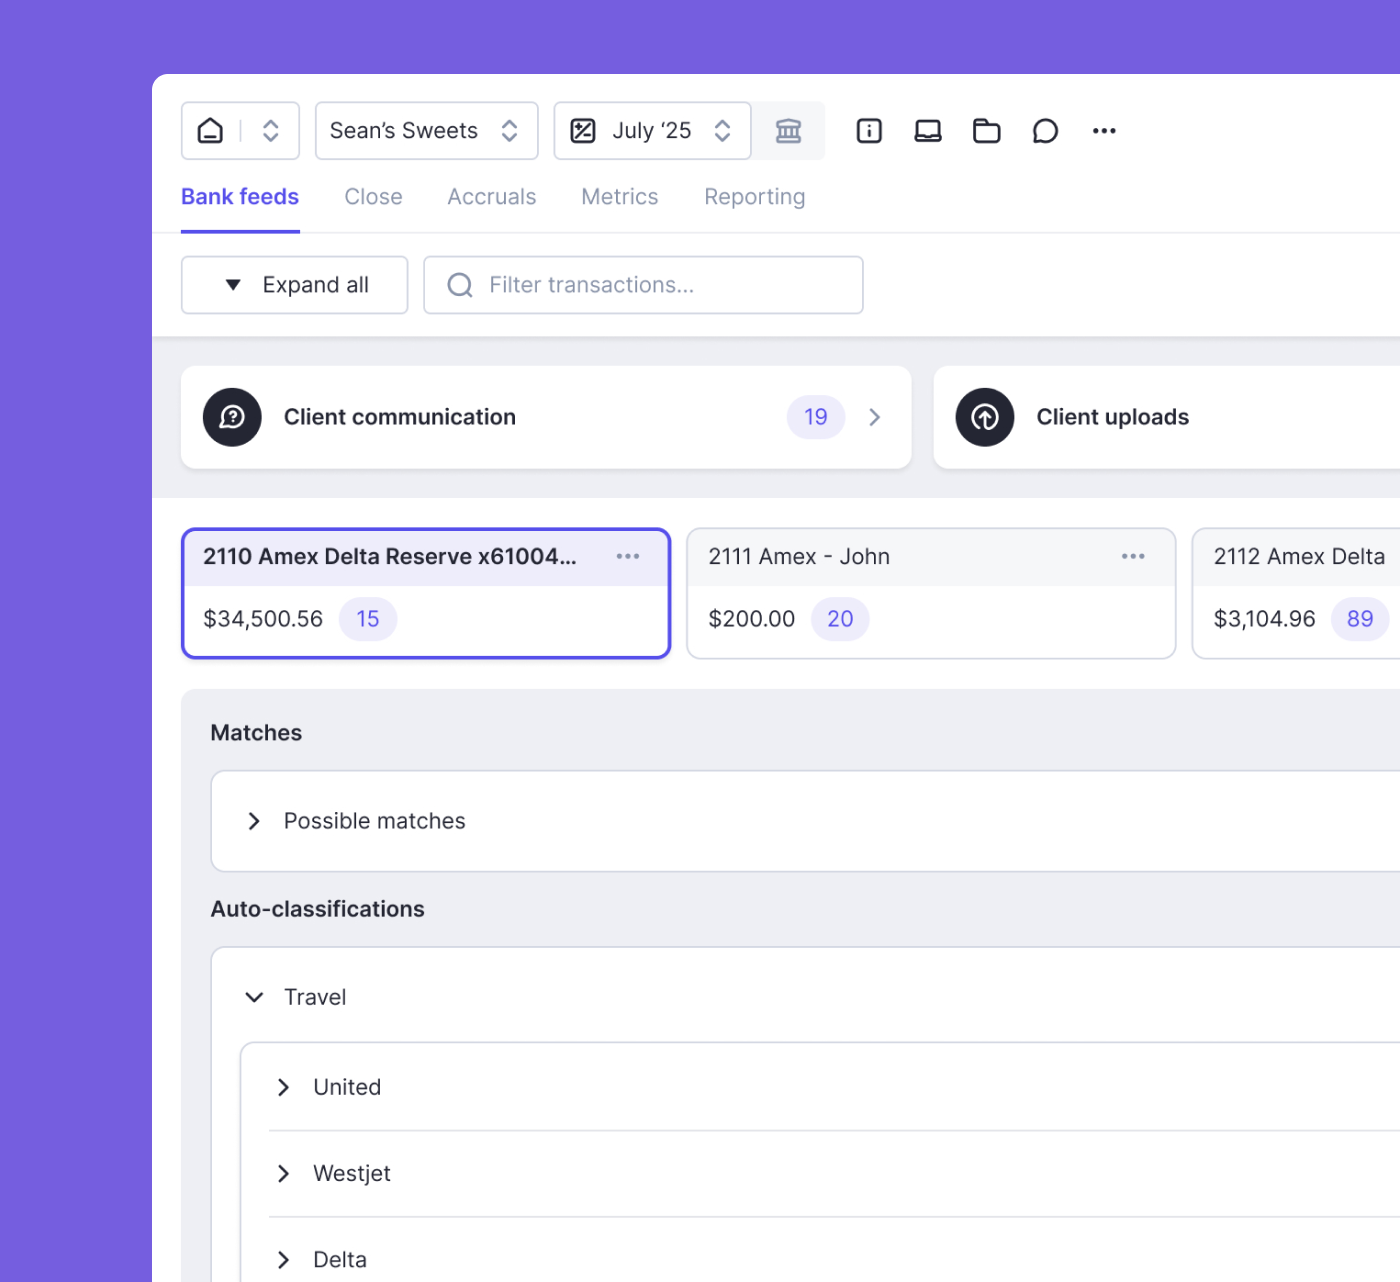
Task: Click the Client communication chevron arrow
Action: (875, 417)
